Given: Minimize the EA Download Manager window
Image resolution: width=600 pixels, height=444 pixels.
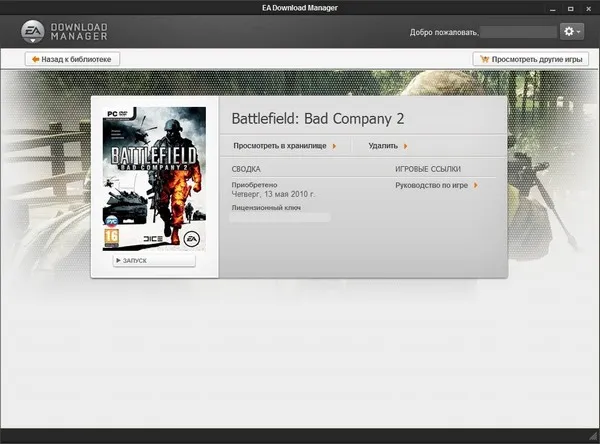Looking at the screenshot, I should [555, 8].
